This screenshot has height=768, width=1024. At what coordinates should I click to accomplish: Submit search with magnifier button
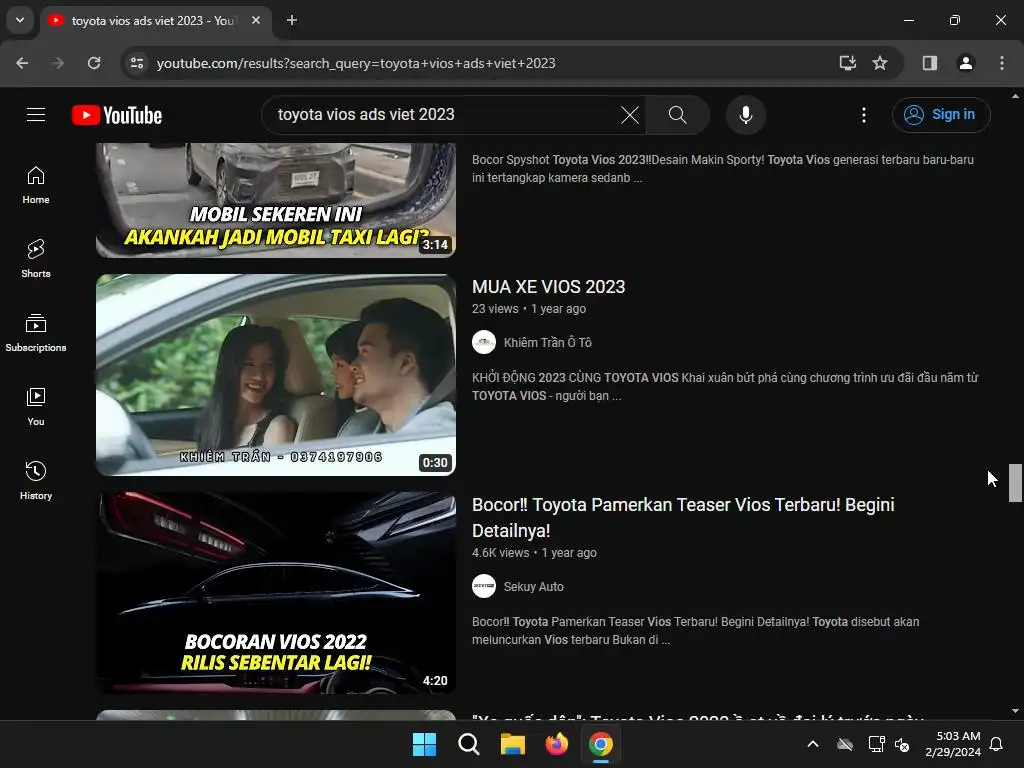[677, 115]
